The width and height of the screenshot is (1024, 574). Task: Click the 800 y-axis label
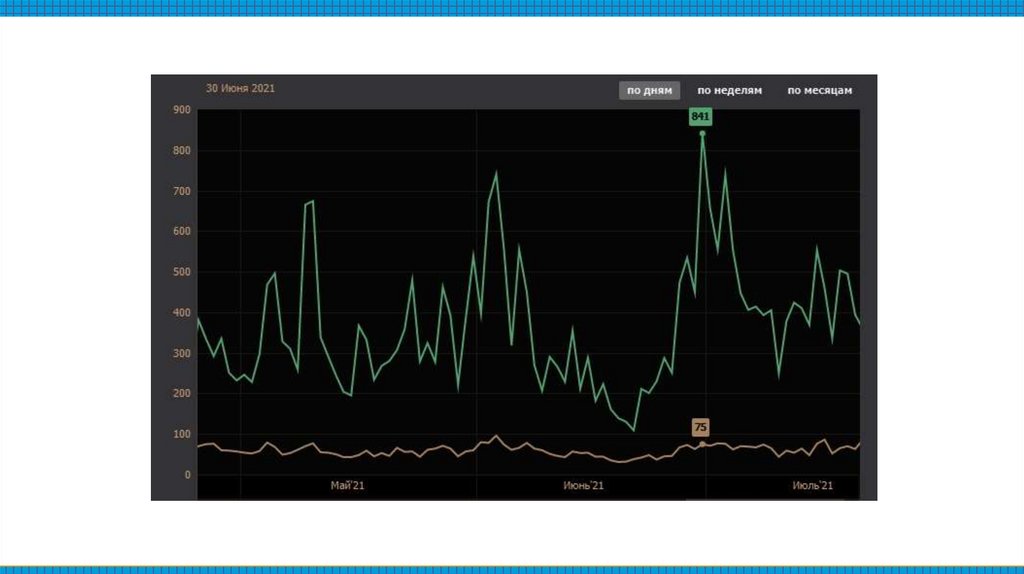[182, 150]
